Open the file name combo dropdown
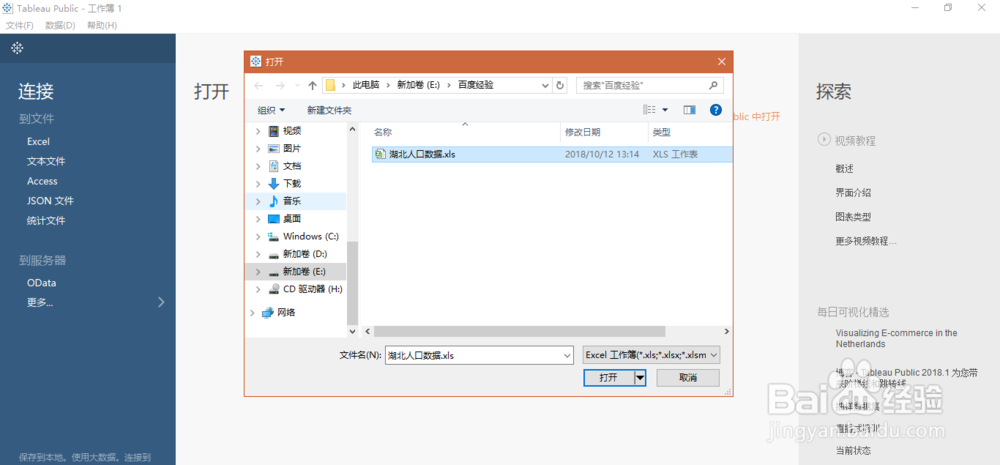The image size is (1000, 465). 568,355
